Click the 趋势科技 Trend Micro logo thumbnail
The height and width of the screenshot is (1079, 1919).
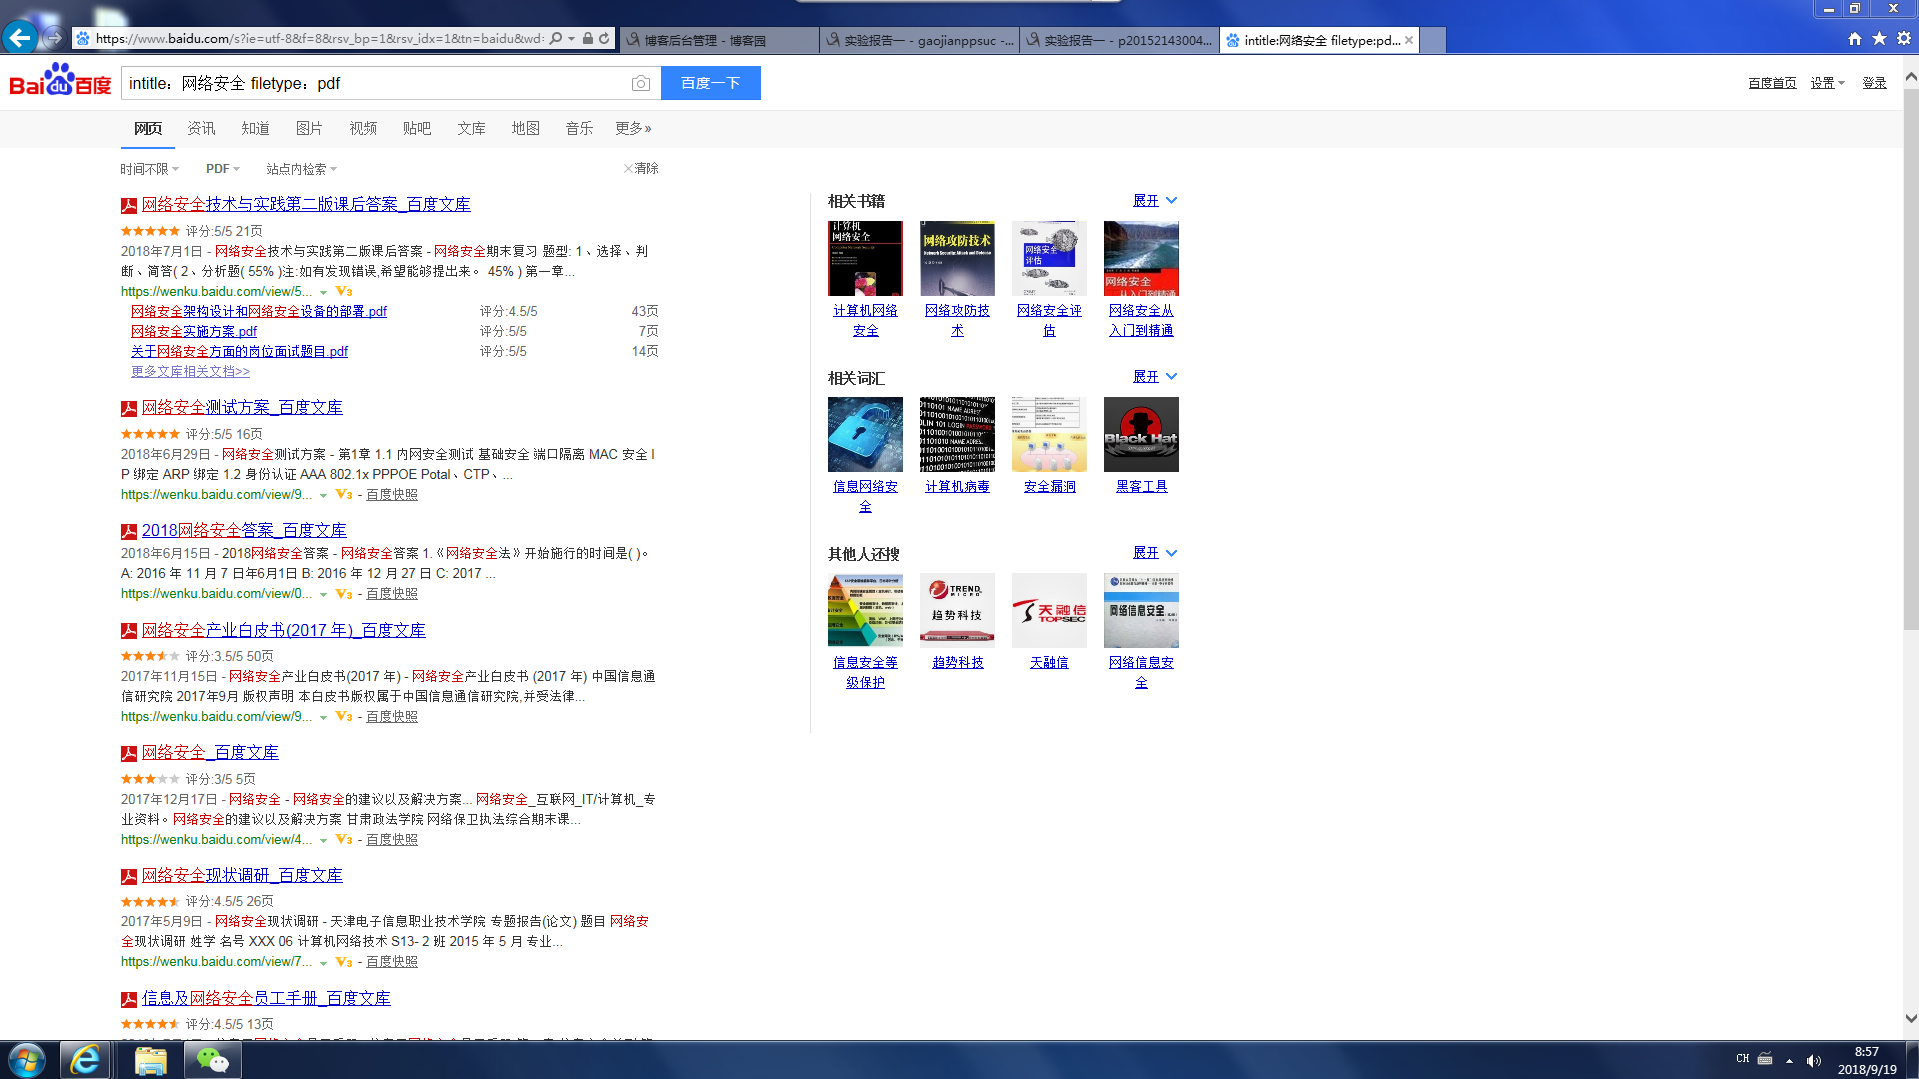pos(957,610)
